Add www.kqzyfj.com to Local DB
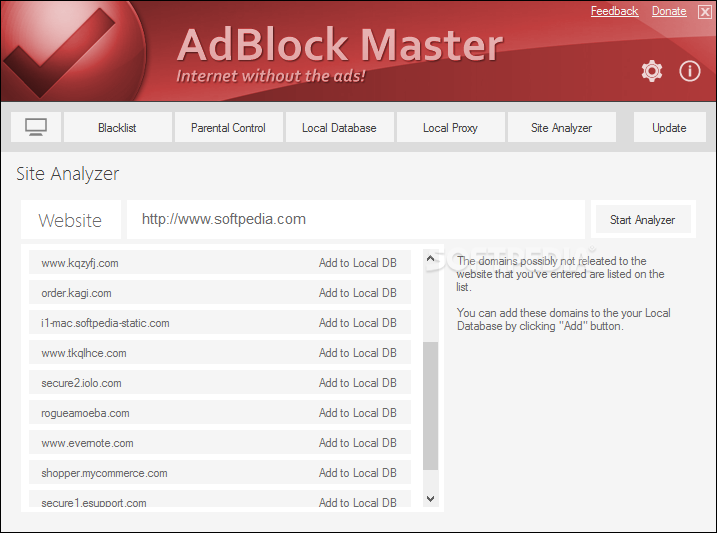 point(358,263)
